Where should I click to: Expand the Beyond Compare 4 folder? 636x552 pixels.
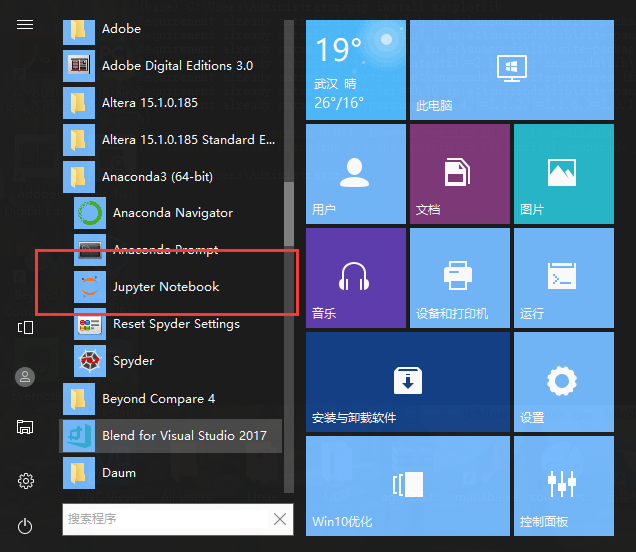click(x=172, y=399)
